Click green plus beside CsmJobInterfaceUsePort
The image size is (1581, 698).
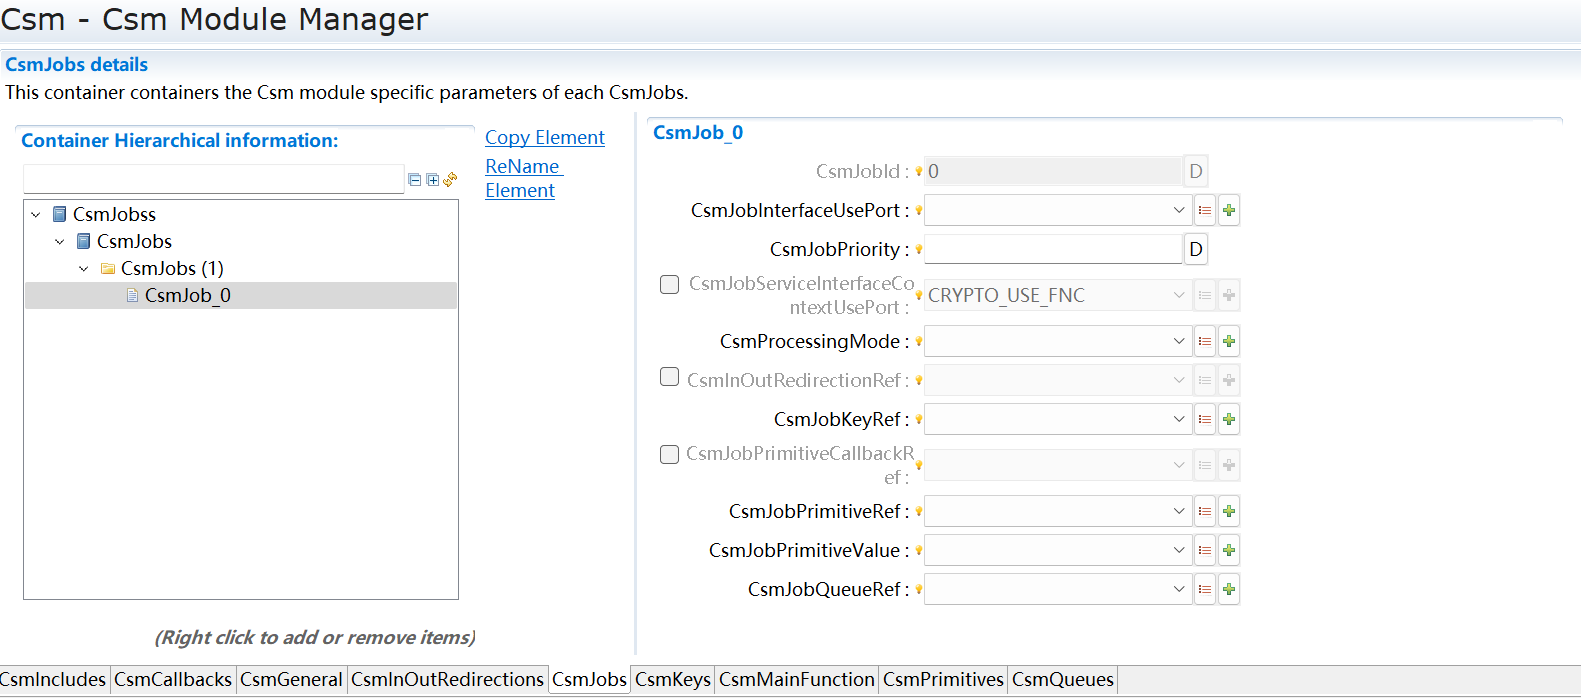1229,210
